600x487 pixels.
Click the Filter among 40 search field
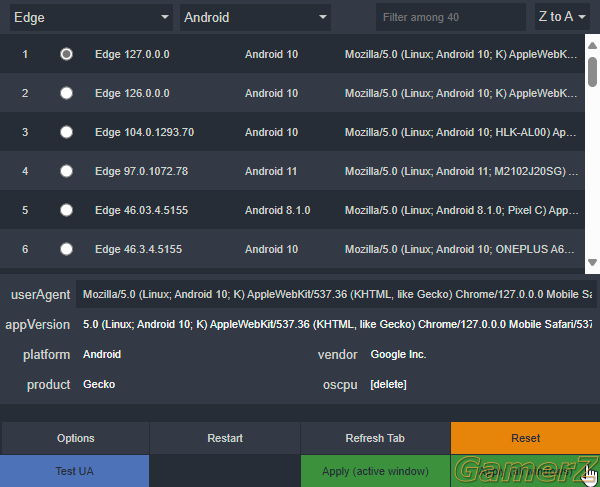tap(451, 17)
